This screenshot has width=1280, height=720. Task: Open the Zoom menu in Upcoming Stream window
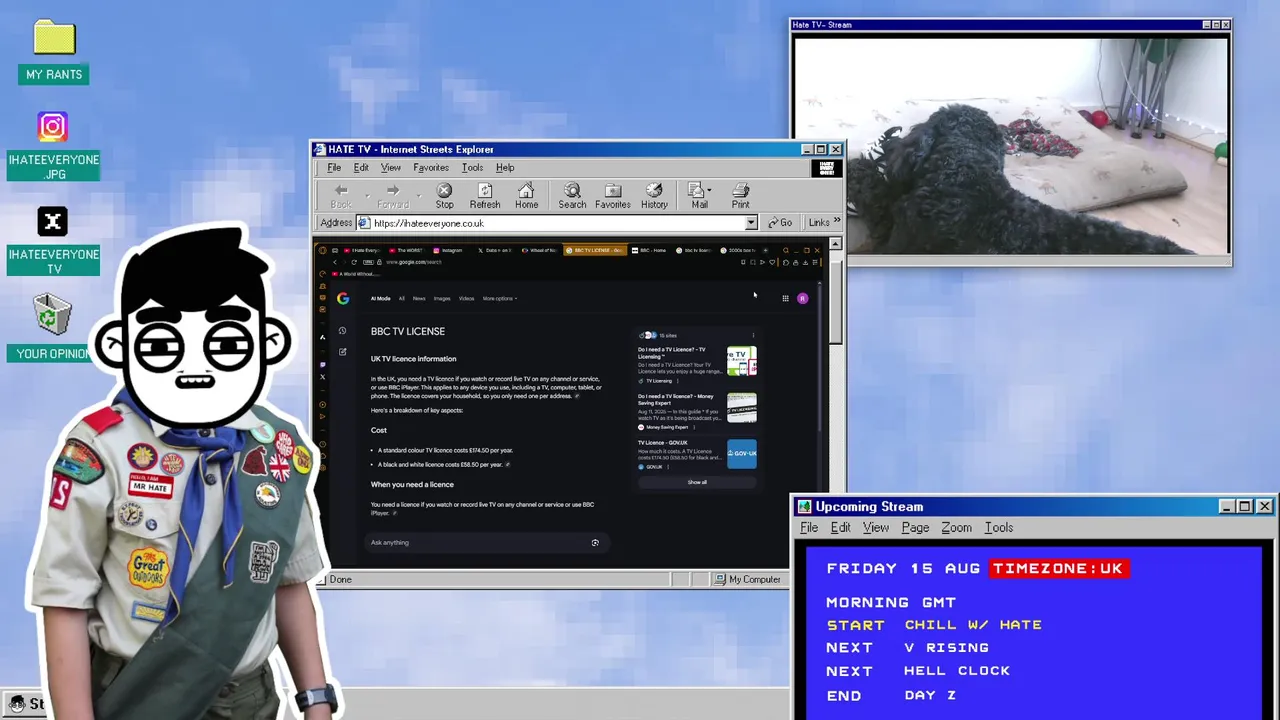pos(956,528)
